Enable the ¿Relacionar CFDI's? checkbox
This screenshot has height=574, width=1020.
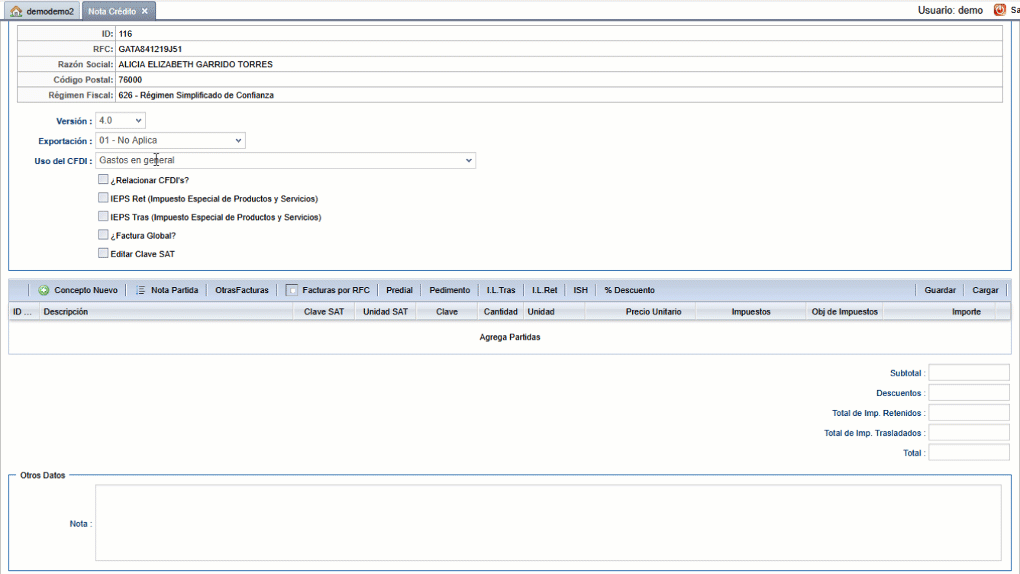tap(103, 180)
